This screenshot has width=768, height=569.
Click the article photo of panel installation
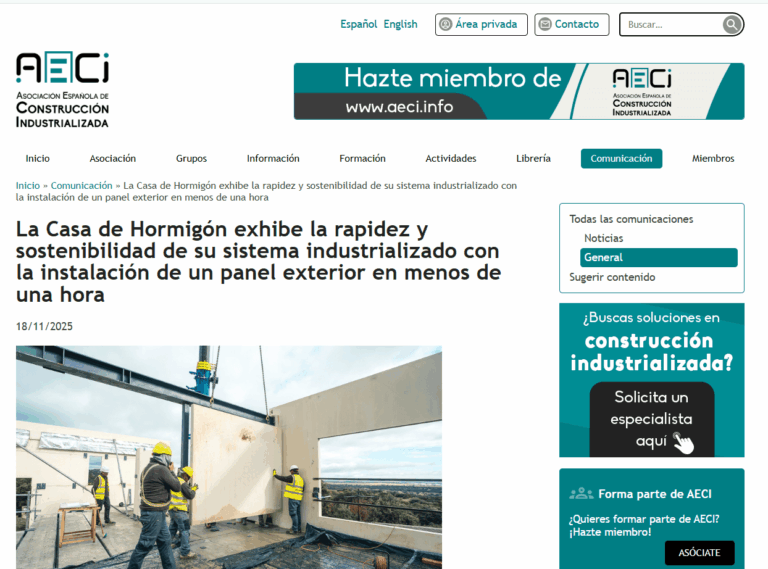click(x=229, y=457)
